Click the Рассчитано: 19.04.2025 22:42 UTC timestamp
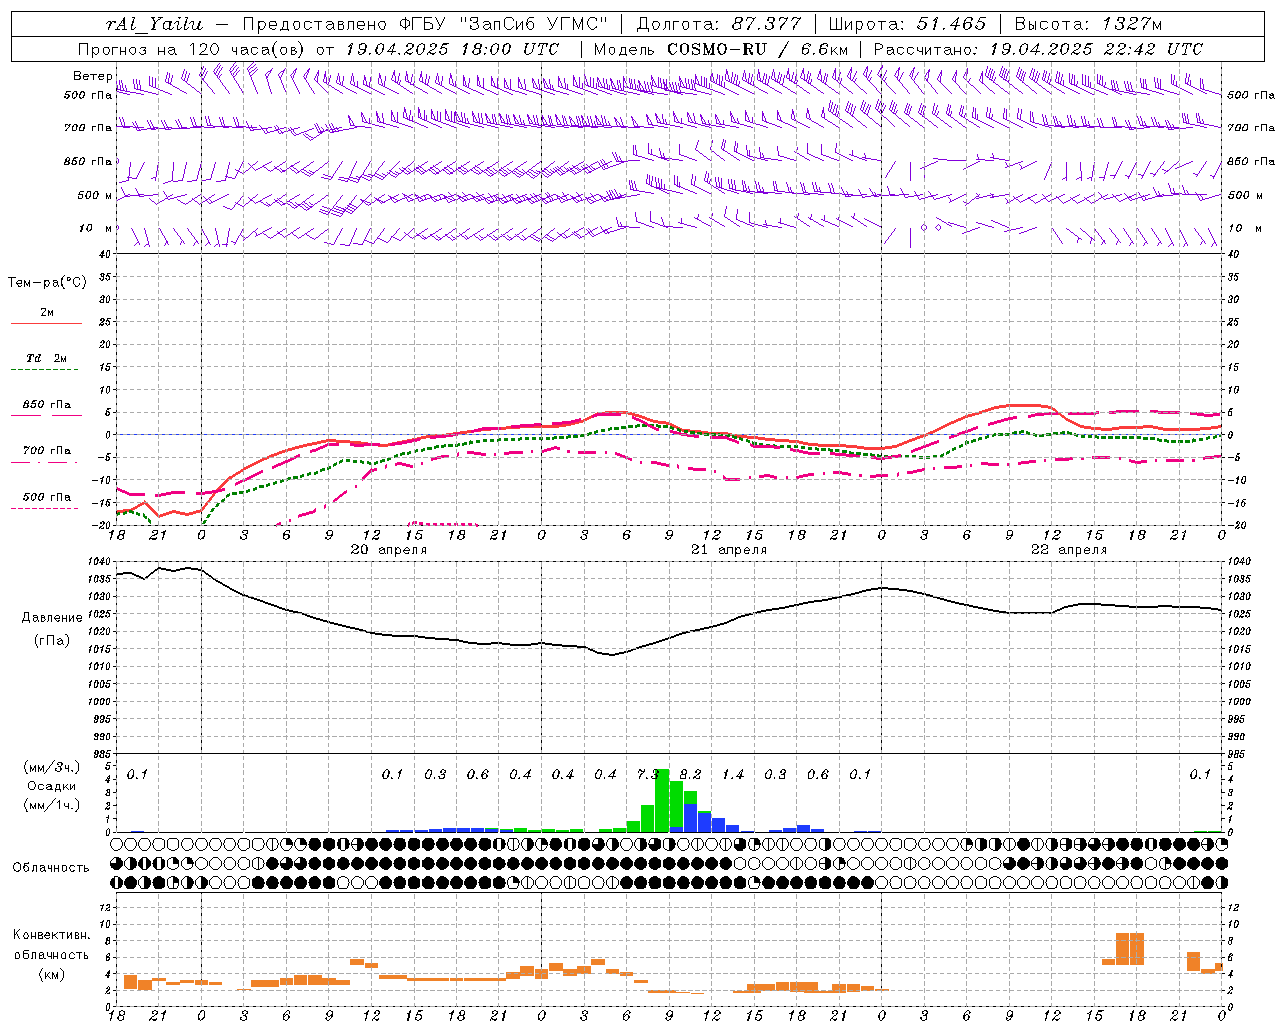Image resolution: width=1280 pixels, height=1024 pixels. tap(1038, 49)
